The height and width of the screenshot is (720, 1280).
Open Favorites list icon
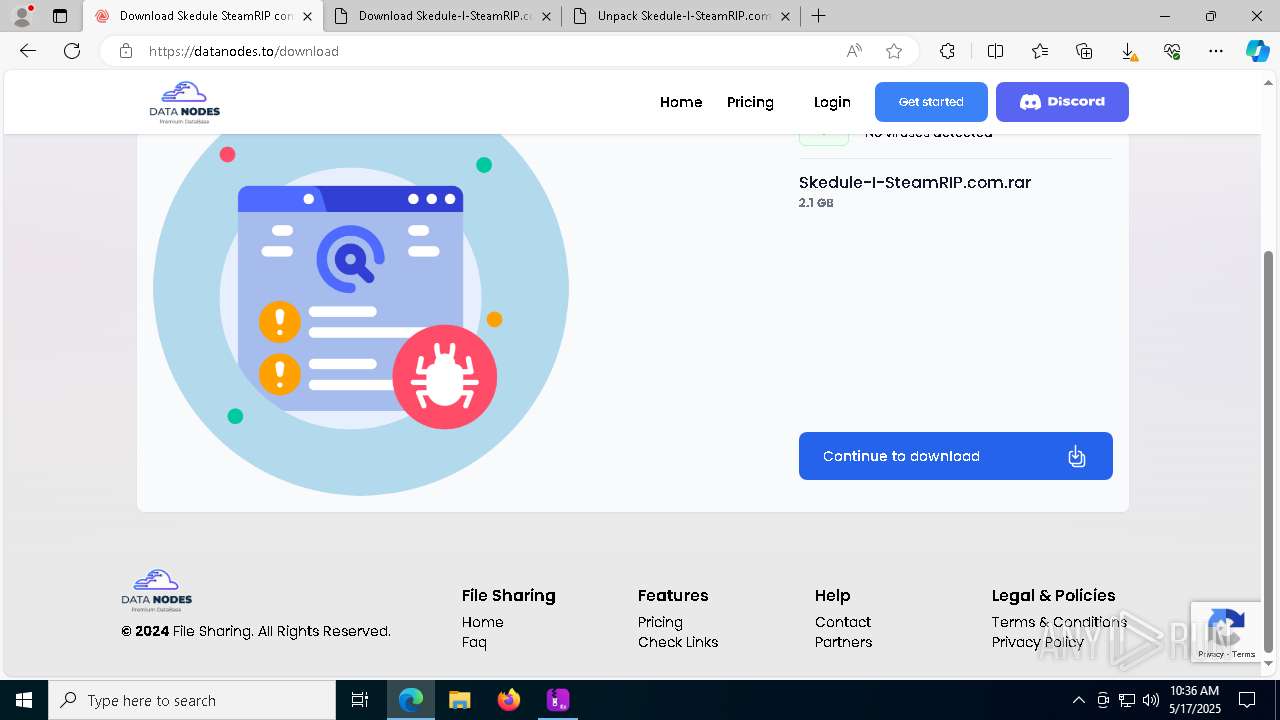pos(1040,51)
